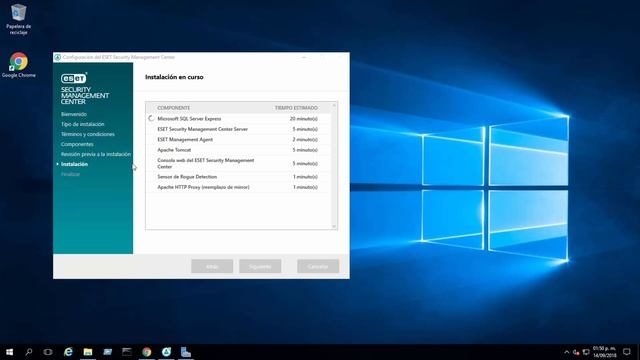
Task: Select the Componentes step
Action: click(77, 144)
